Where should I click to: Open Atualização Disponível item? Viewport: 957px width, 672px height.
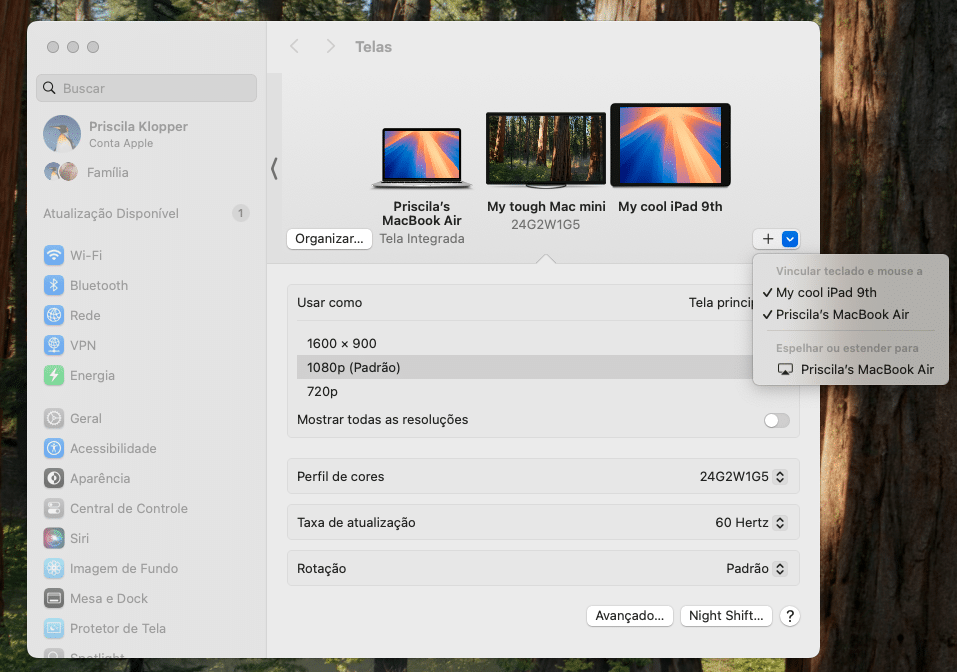[x=146, y=213]
